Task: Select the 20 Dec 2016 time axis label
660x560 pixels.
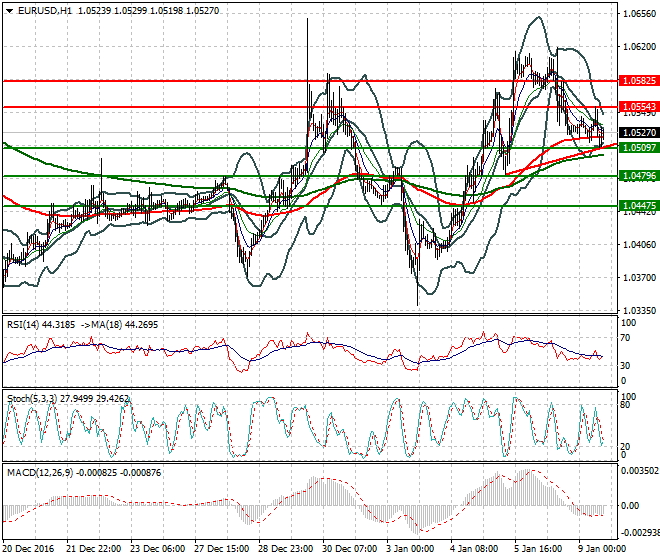Action: click(x=28, y=549)
